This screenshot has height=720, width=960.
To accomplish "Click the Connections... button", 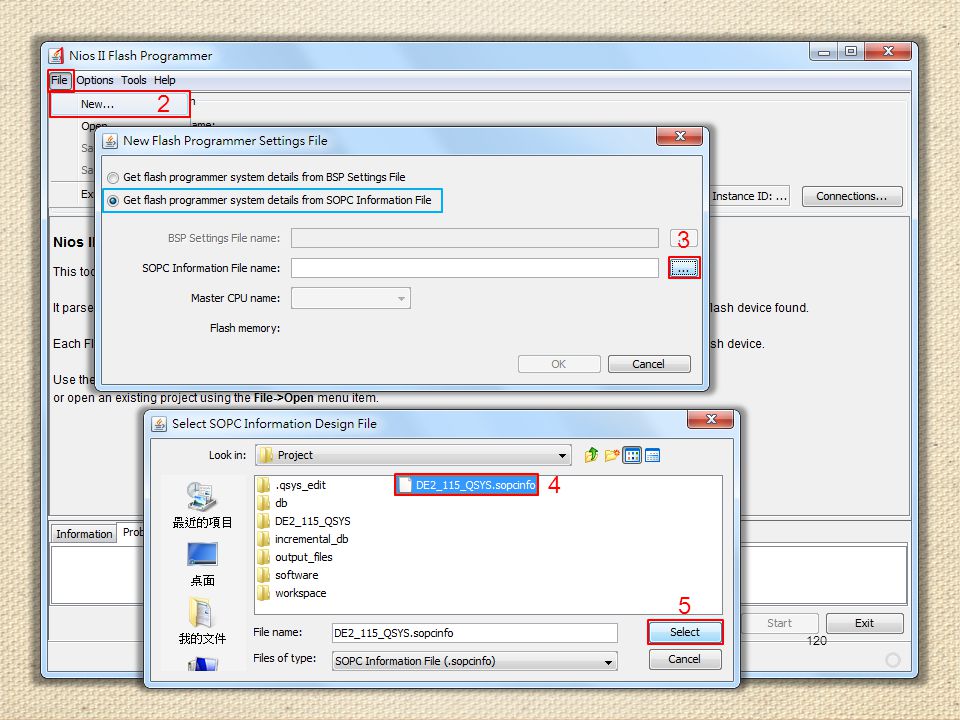I will [852, 196].
